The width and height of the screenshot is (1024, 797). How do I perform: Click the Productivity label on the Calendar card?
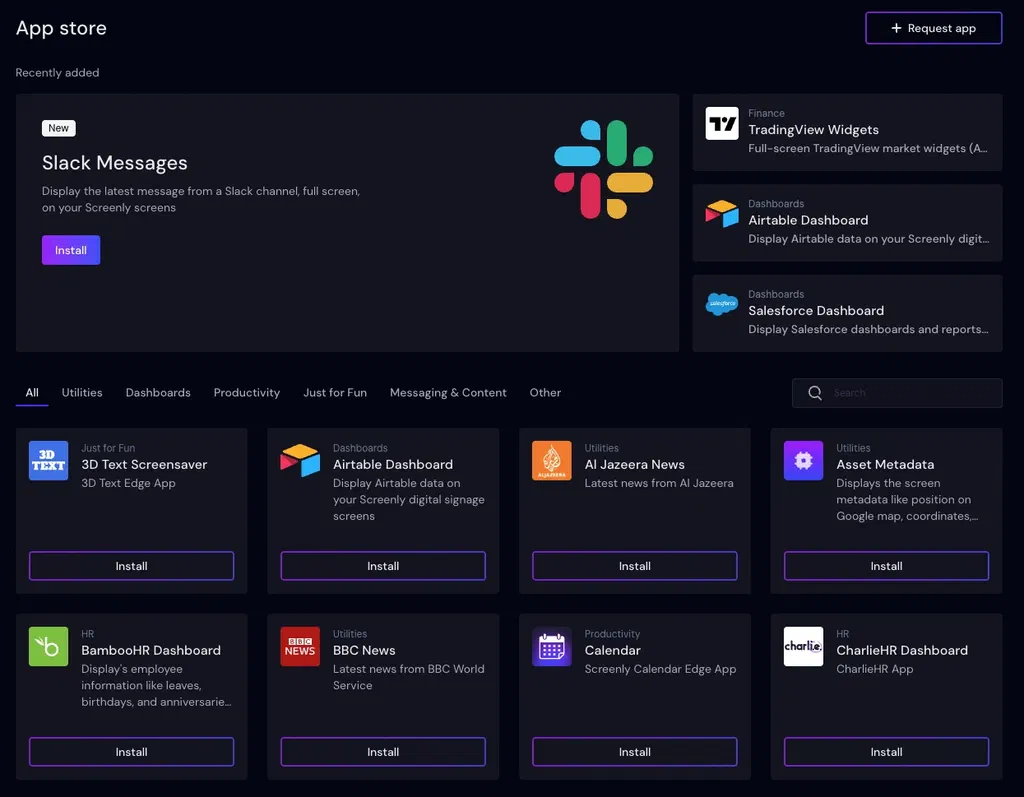pyautogui.click(x=612, y=634)
